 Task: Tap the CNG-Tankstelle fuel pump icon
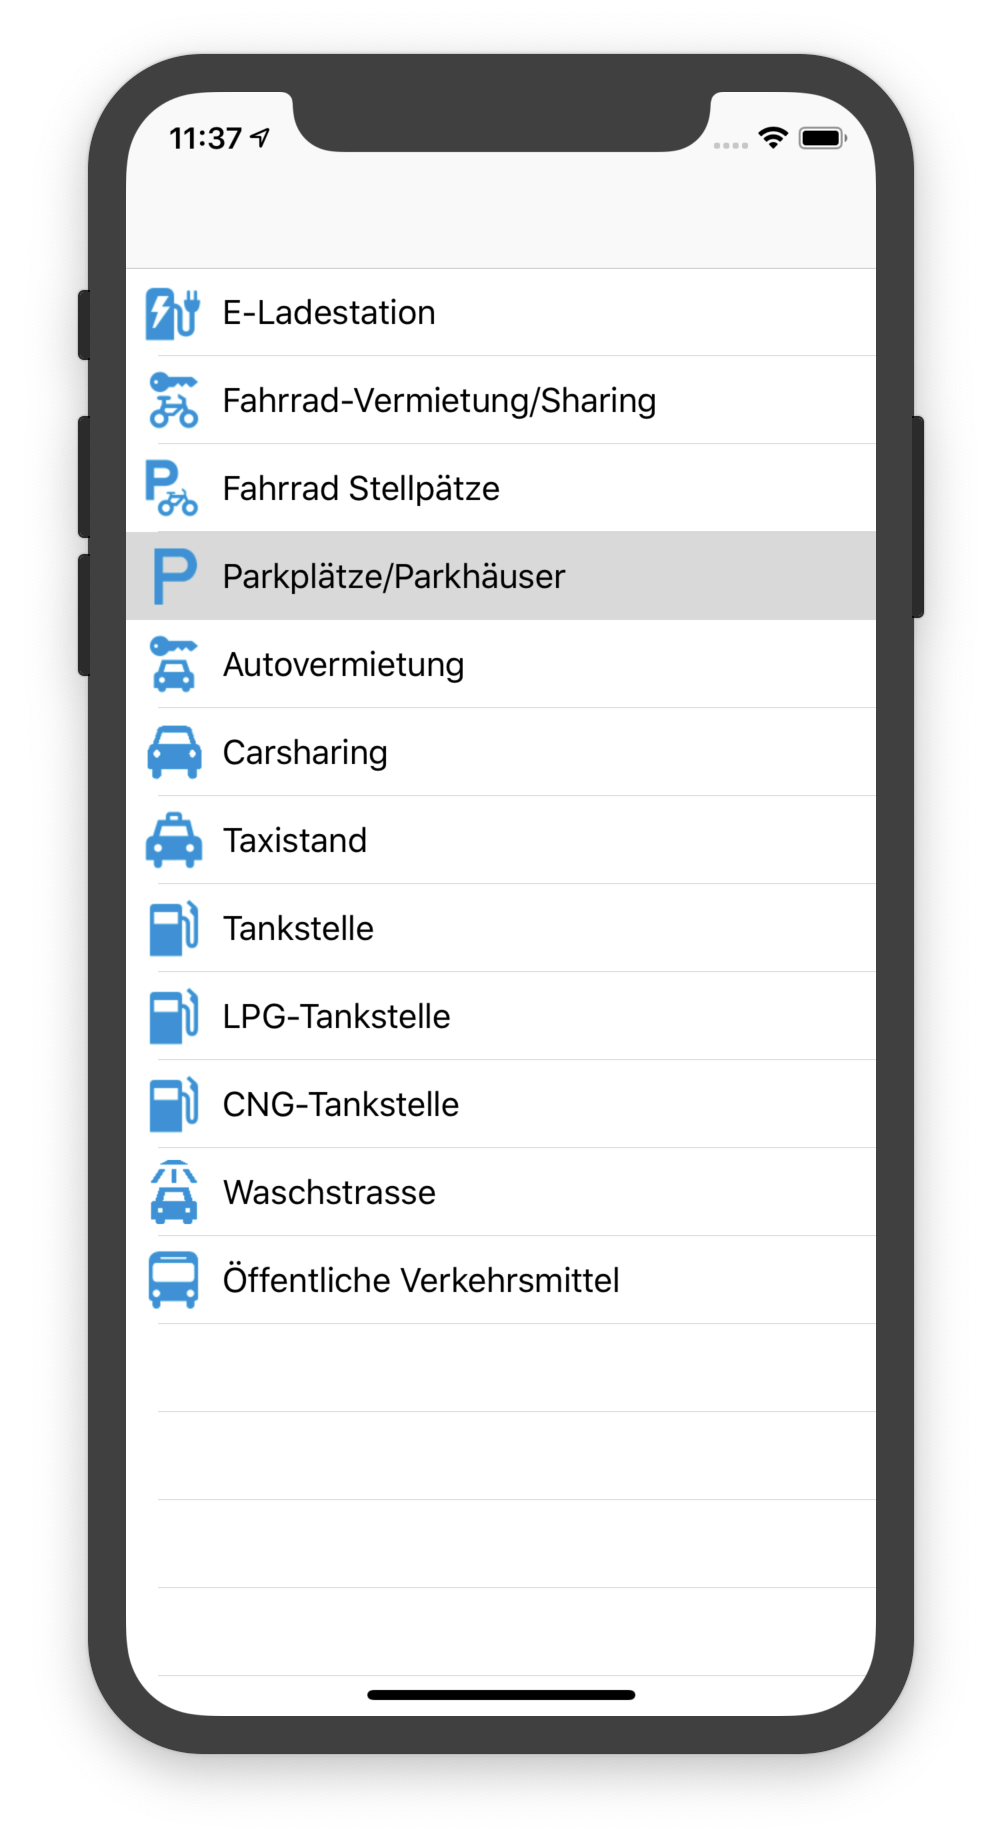tap(173, 1105)
